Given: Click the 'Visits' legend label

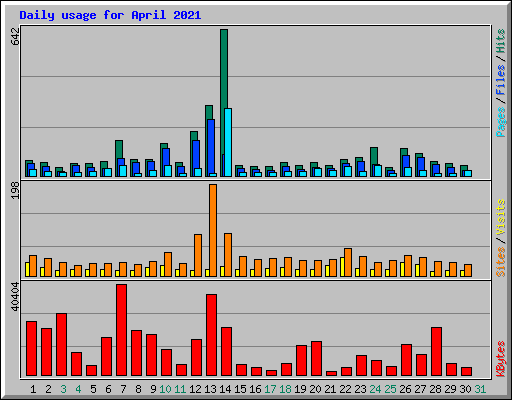Looking at the screenshot, I should tap(500, 217).
